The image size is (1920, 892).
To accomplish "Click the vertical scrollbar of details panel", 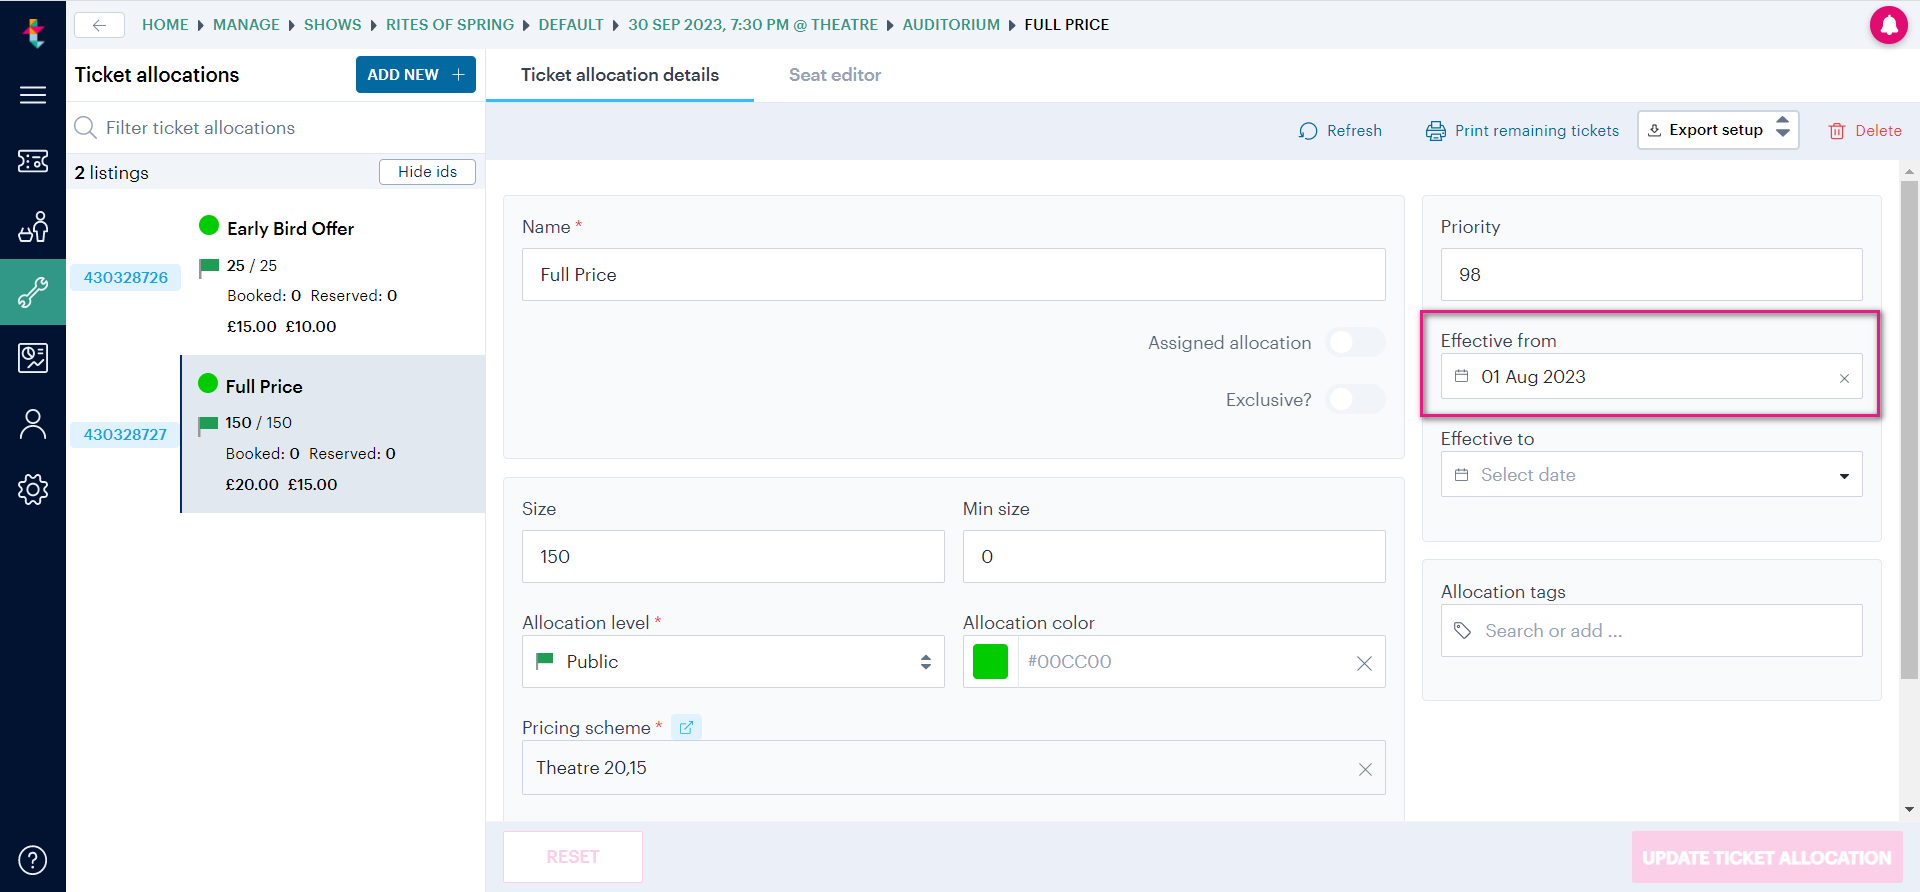I will pos(1909,430).
